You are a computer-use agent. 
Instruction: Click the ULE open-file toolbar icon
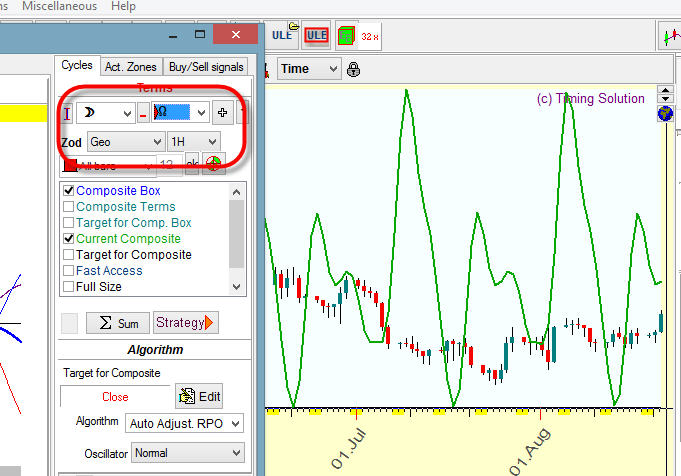coord(283,35)
